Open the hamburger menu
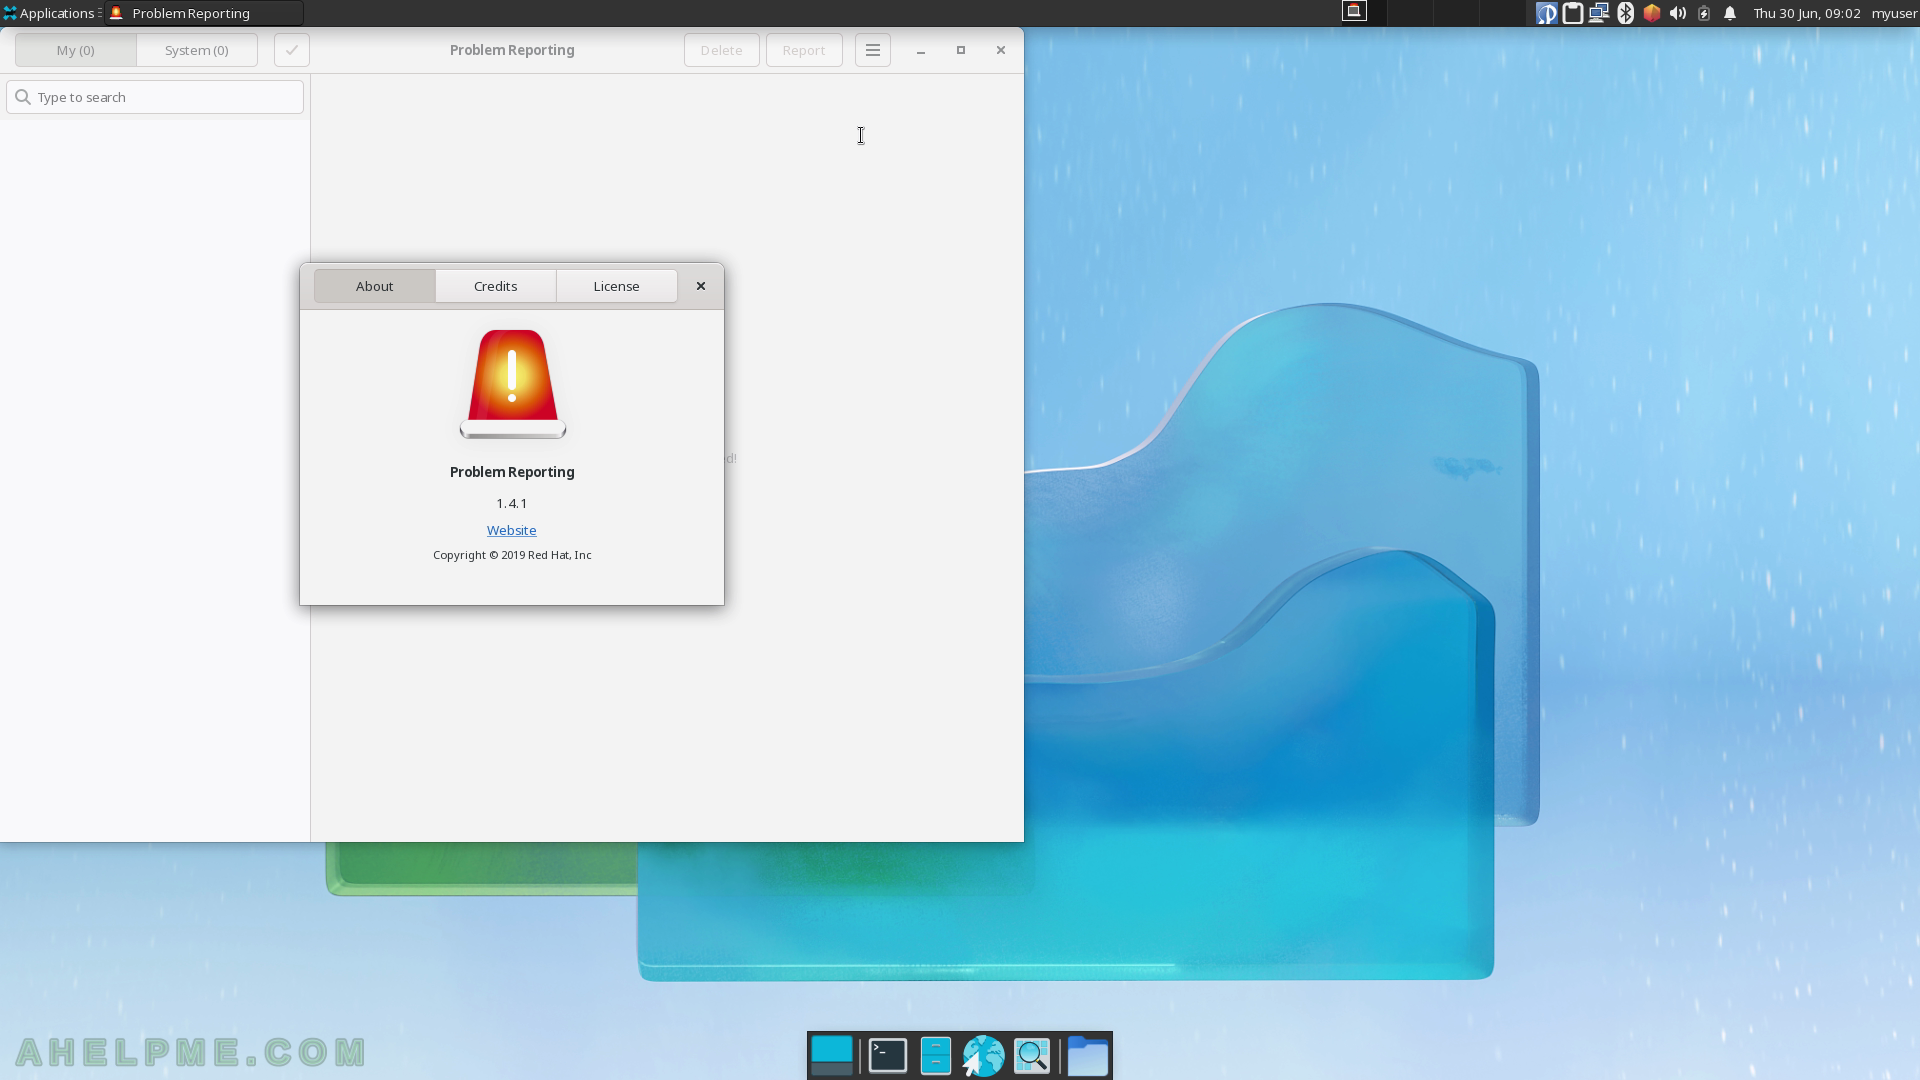The height and width of the screenshot is (1080, 1920). click(873, 50)
